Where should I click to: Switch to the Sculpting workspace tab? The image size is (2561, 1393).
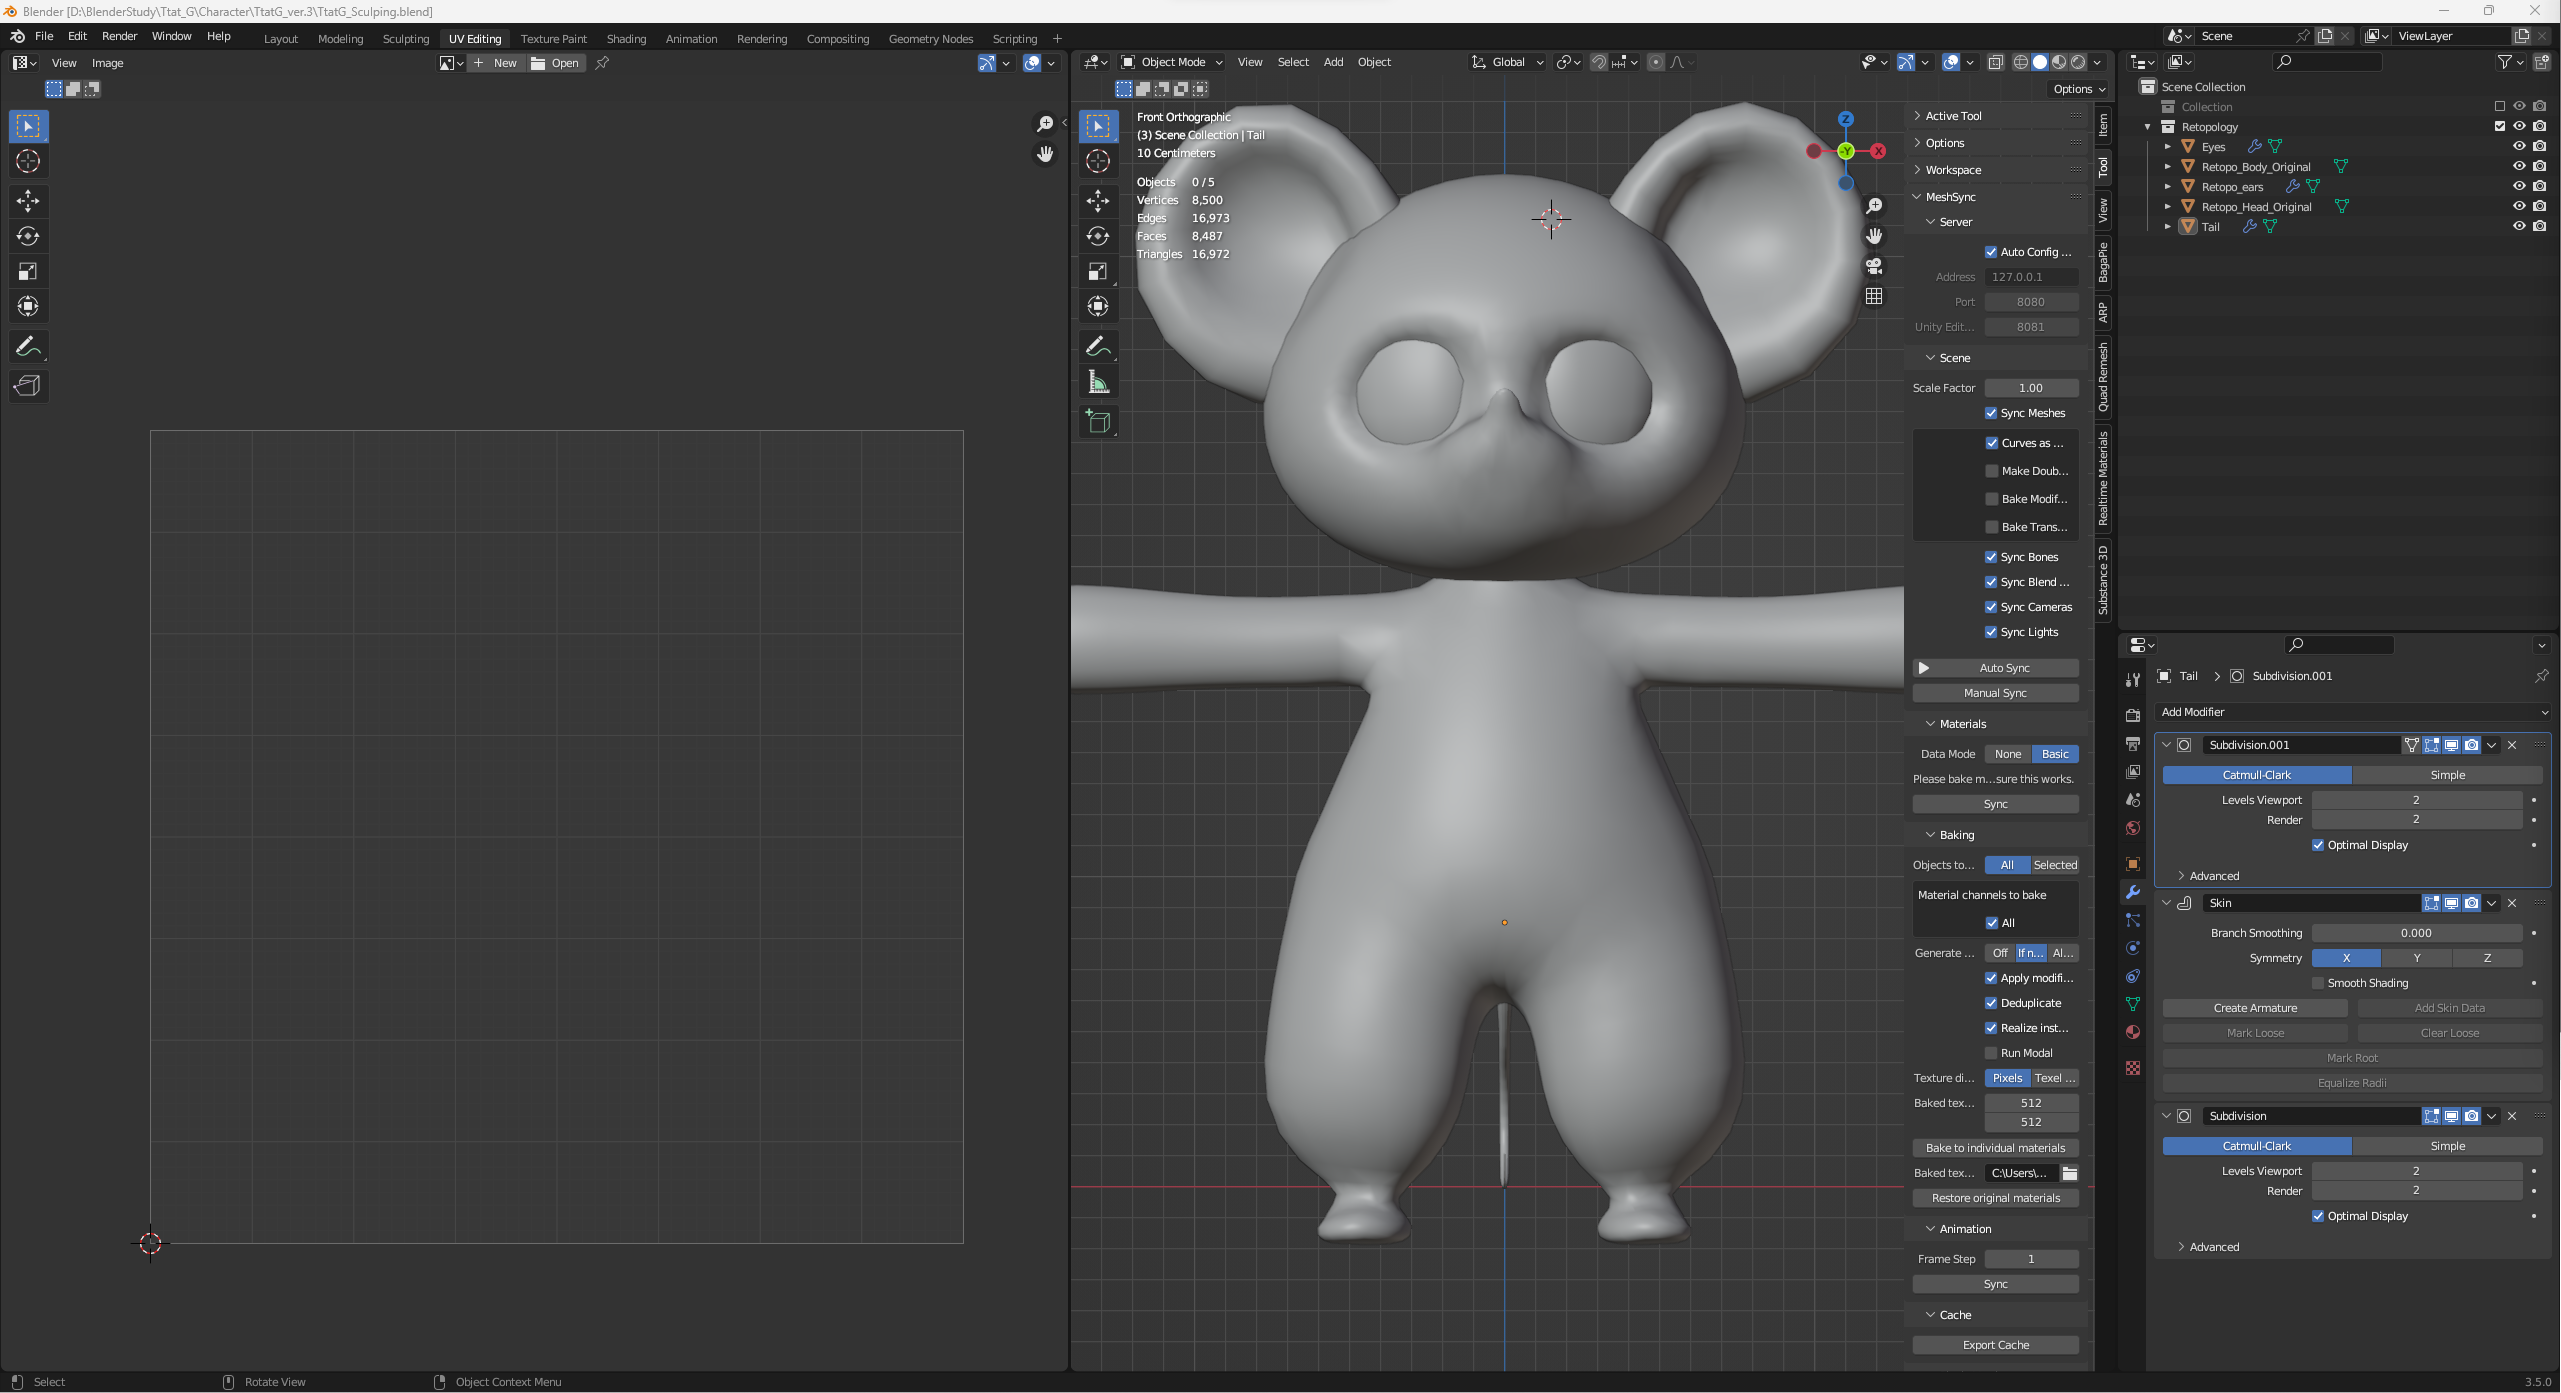[405, 39]
